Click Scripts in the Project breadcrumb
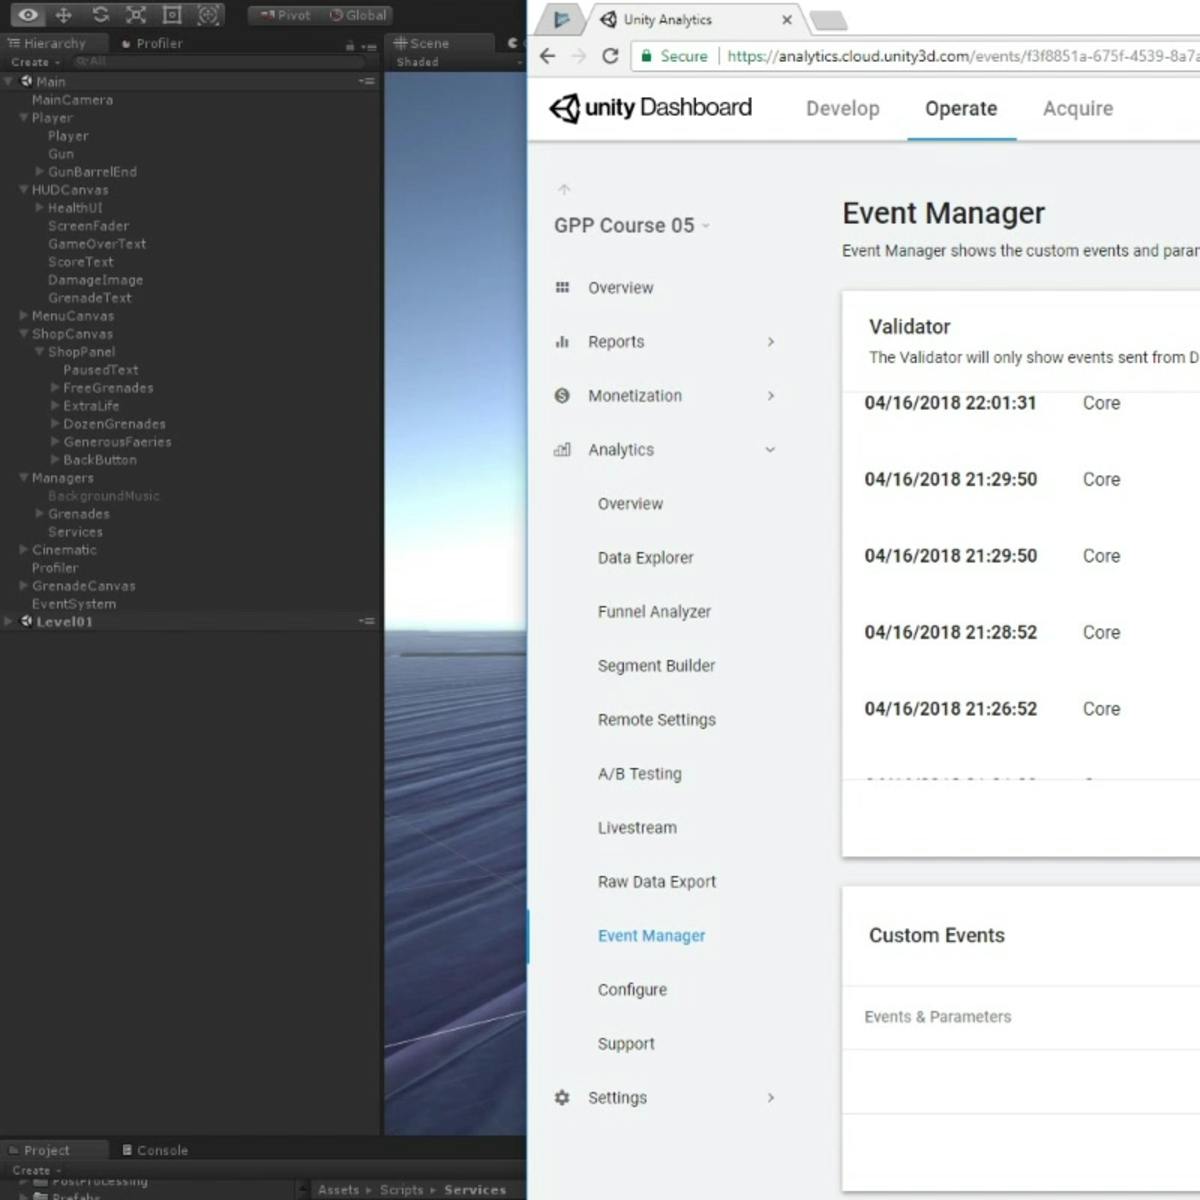 402,1190
